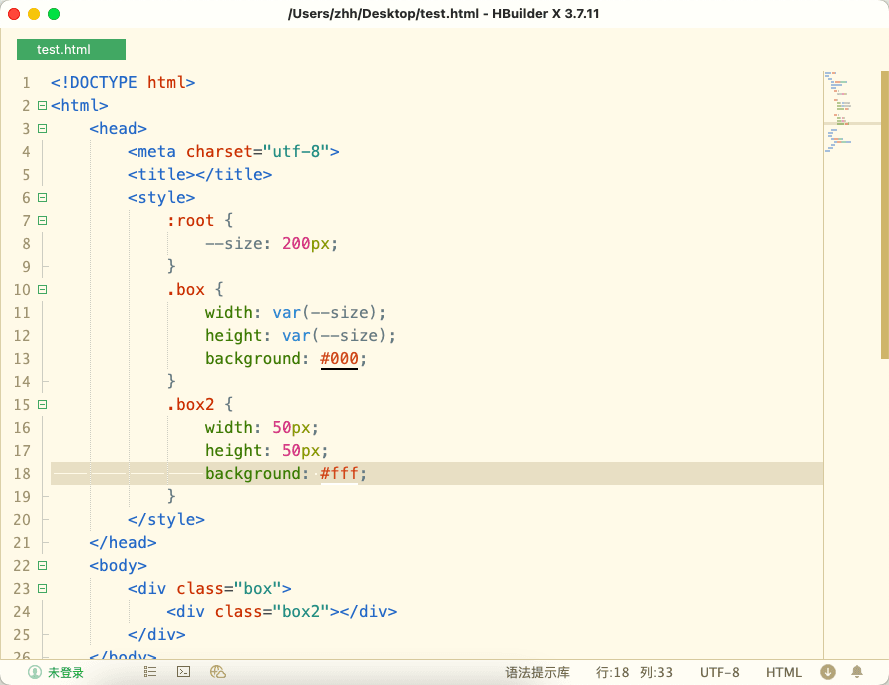Fold the .box rule on line 10
Viewport: 889px width, 685px height.
point(42,290)
